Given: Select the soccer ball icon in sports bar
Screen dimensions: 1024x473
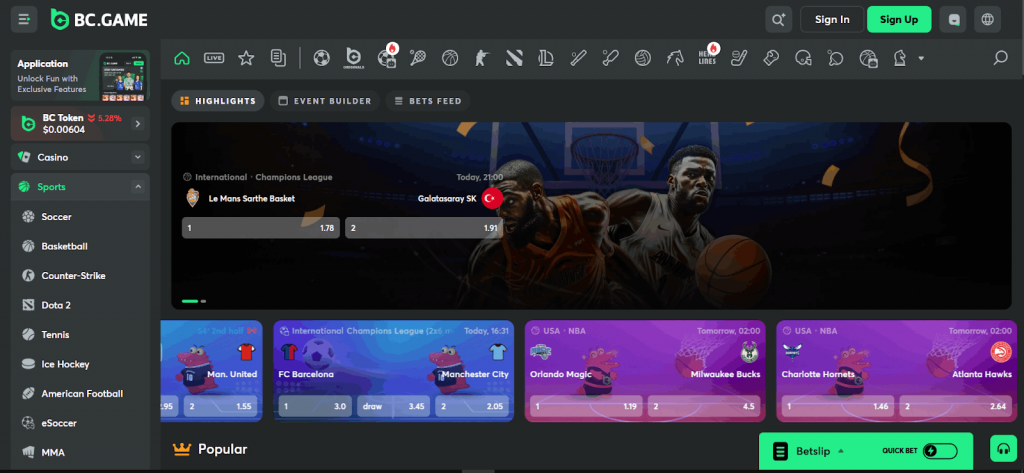Looking at the screenshot, I should [x=321, y=58].
